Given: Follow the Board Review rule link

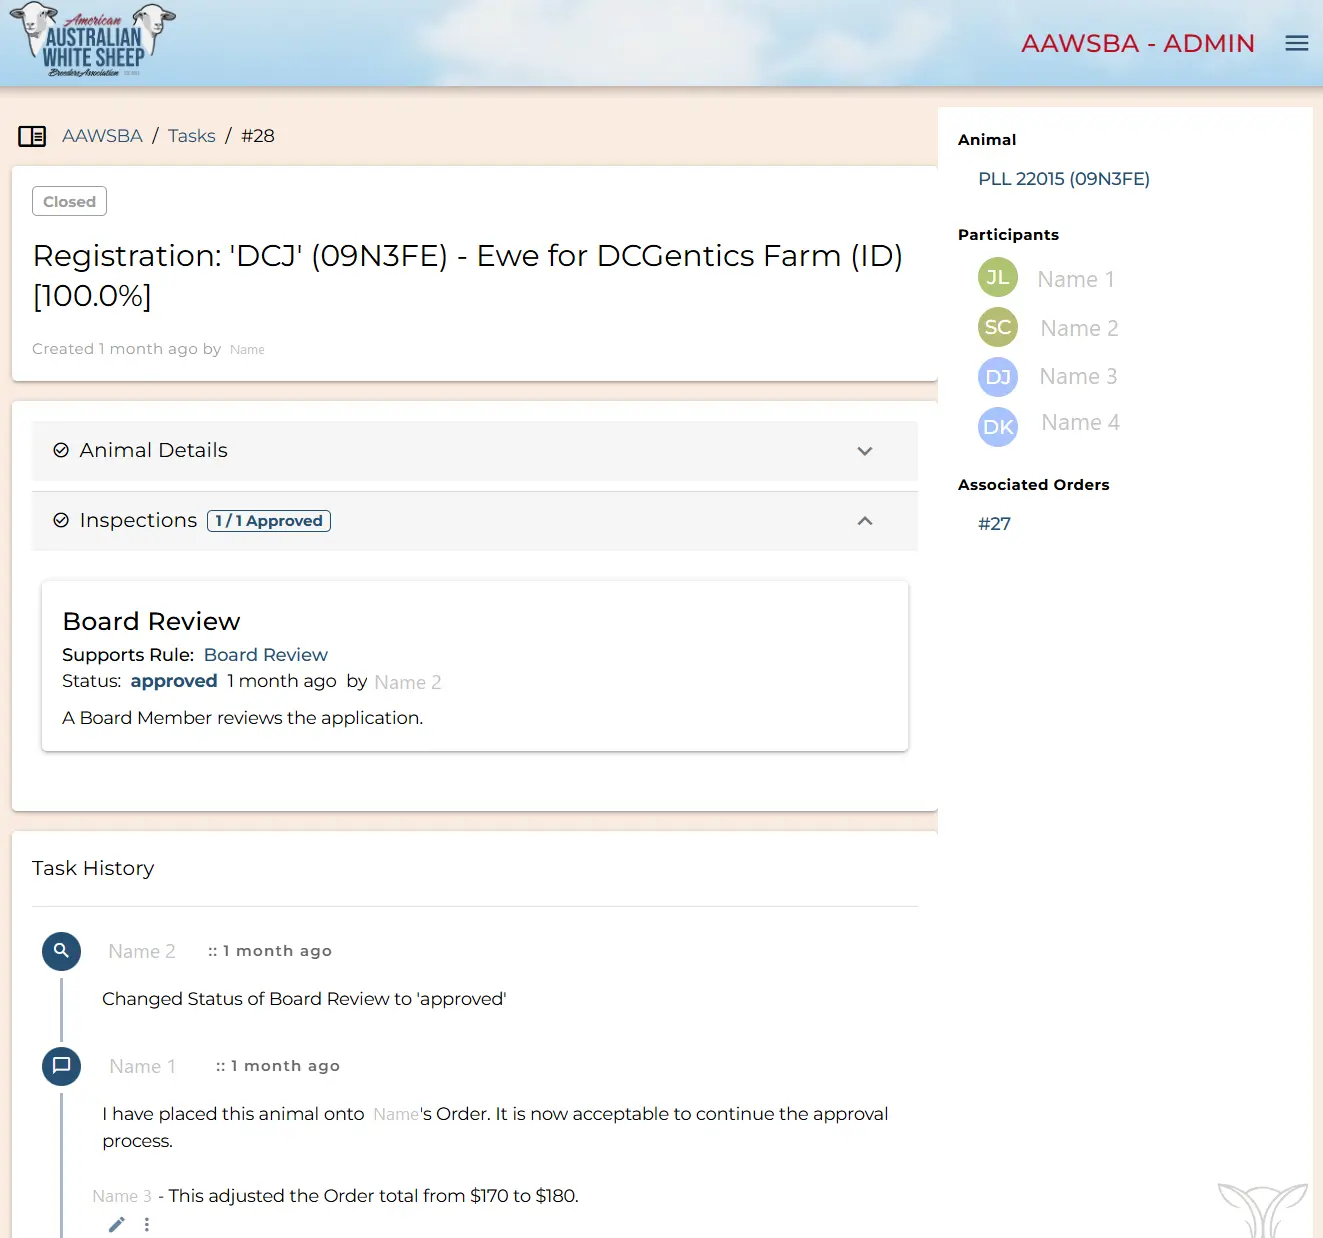Looking at the screenshot, I should click(x=265, y=655).
